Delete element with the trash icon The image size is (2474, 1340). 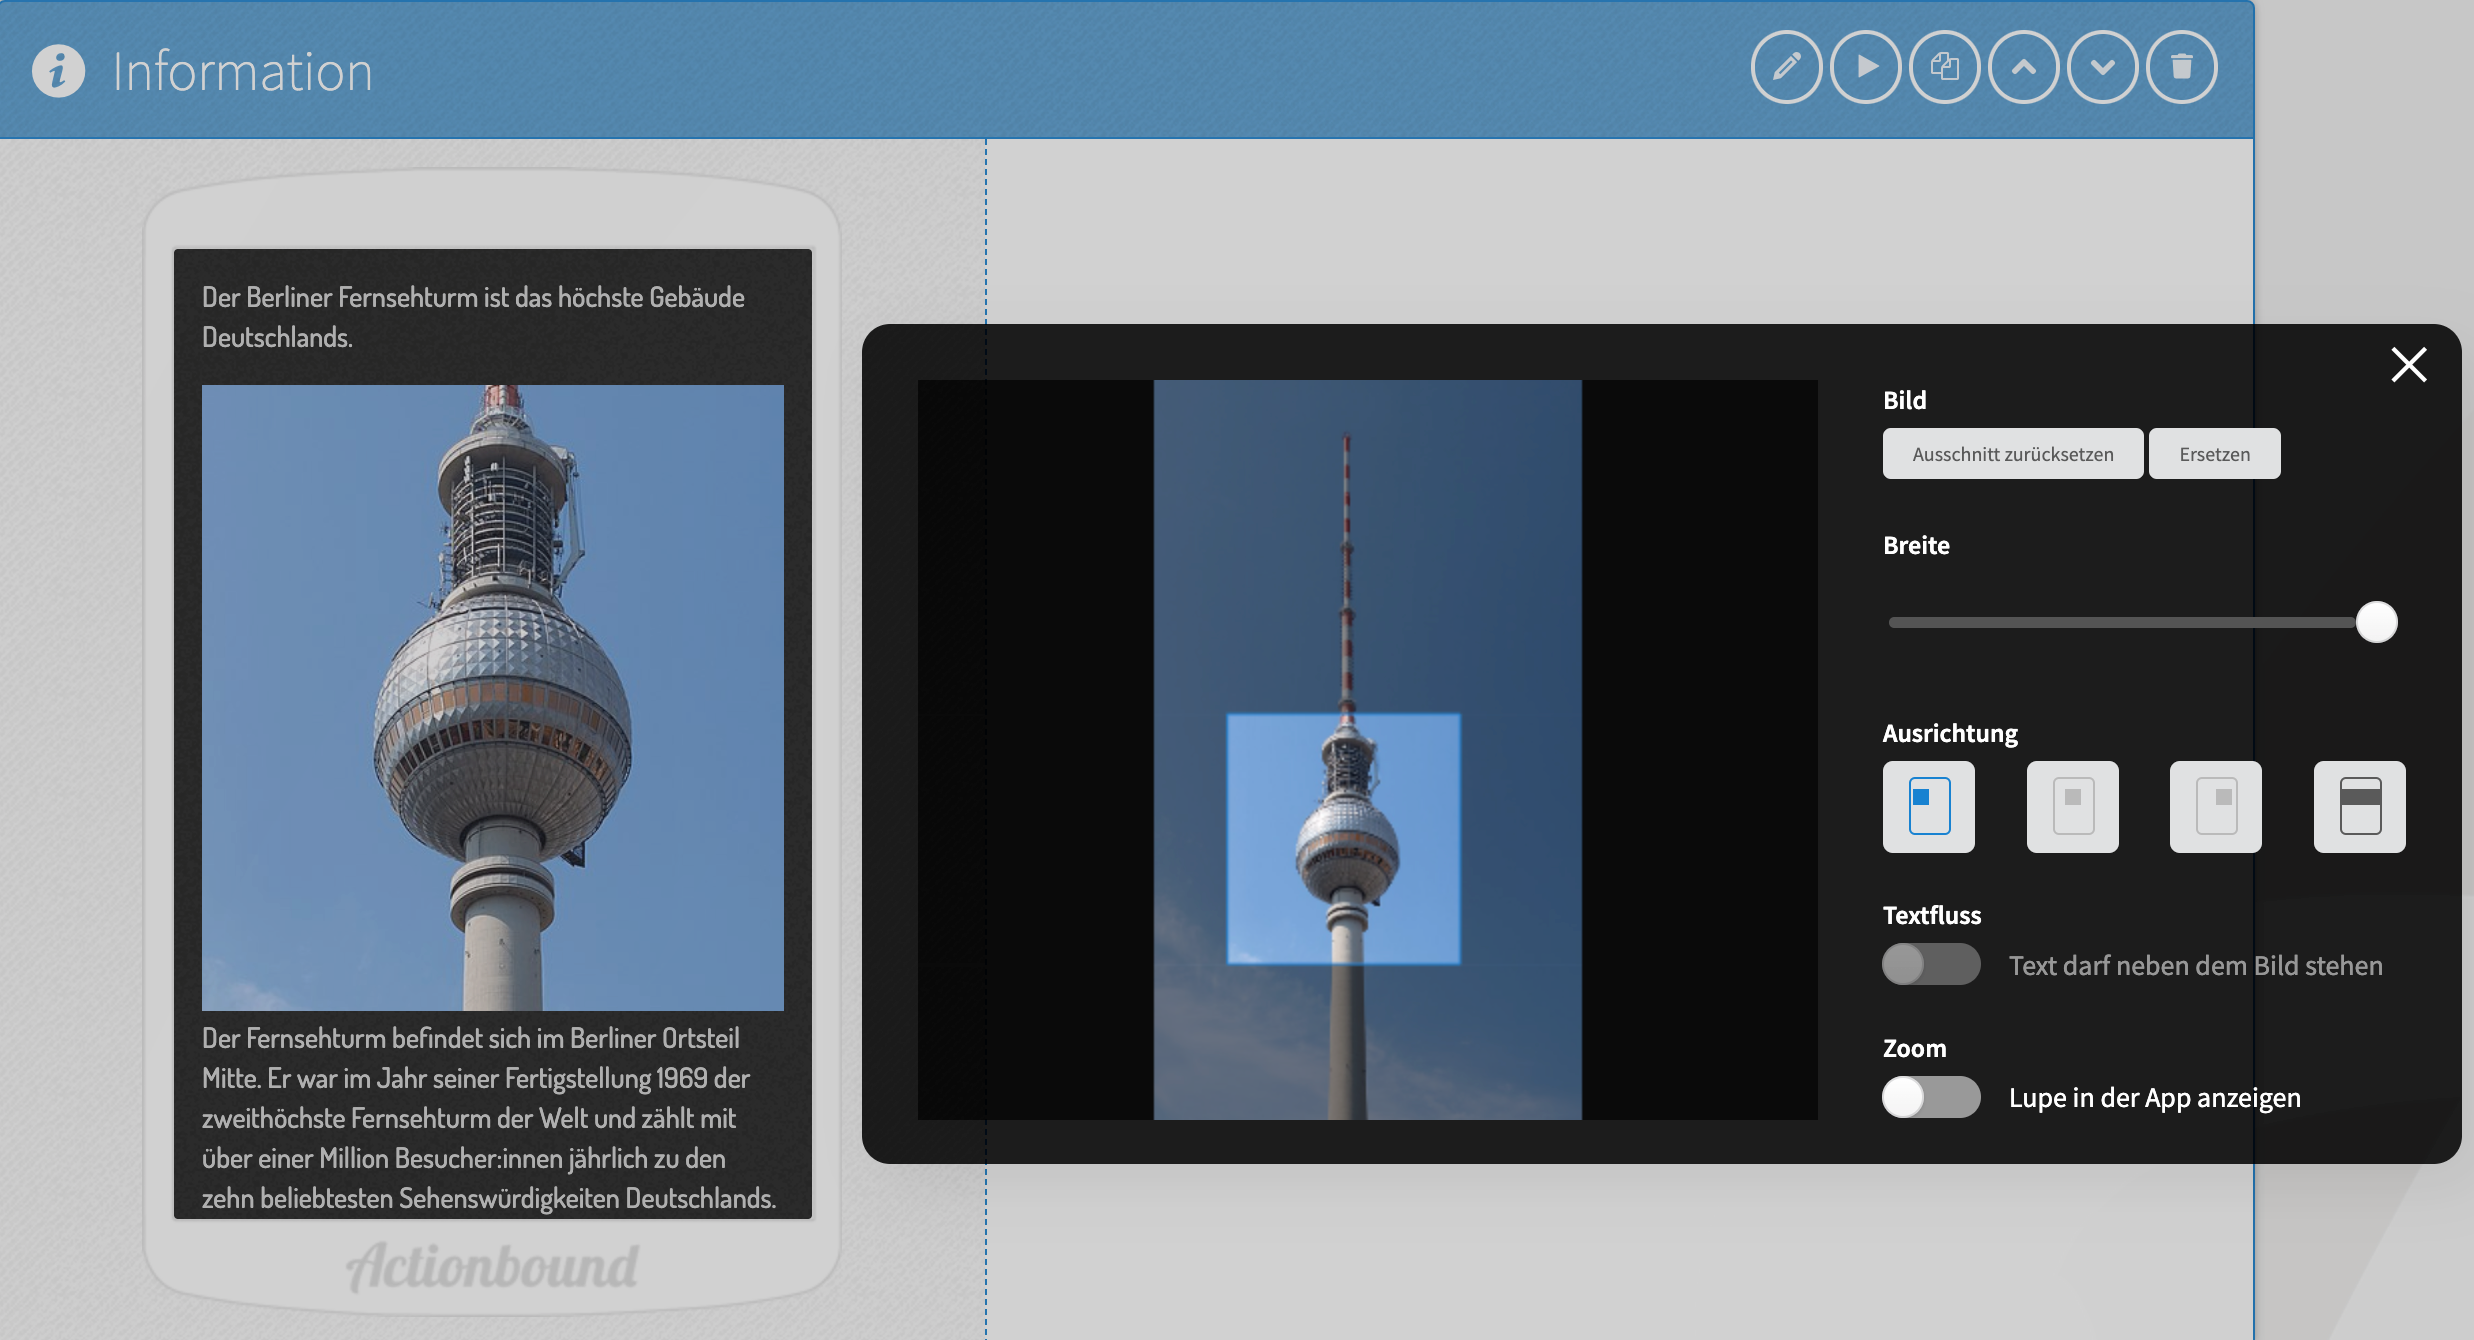2182,68
